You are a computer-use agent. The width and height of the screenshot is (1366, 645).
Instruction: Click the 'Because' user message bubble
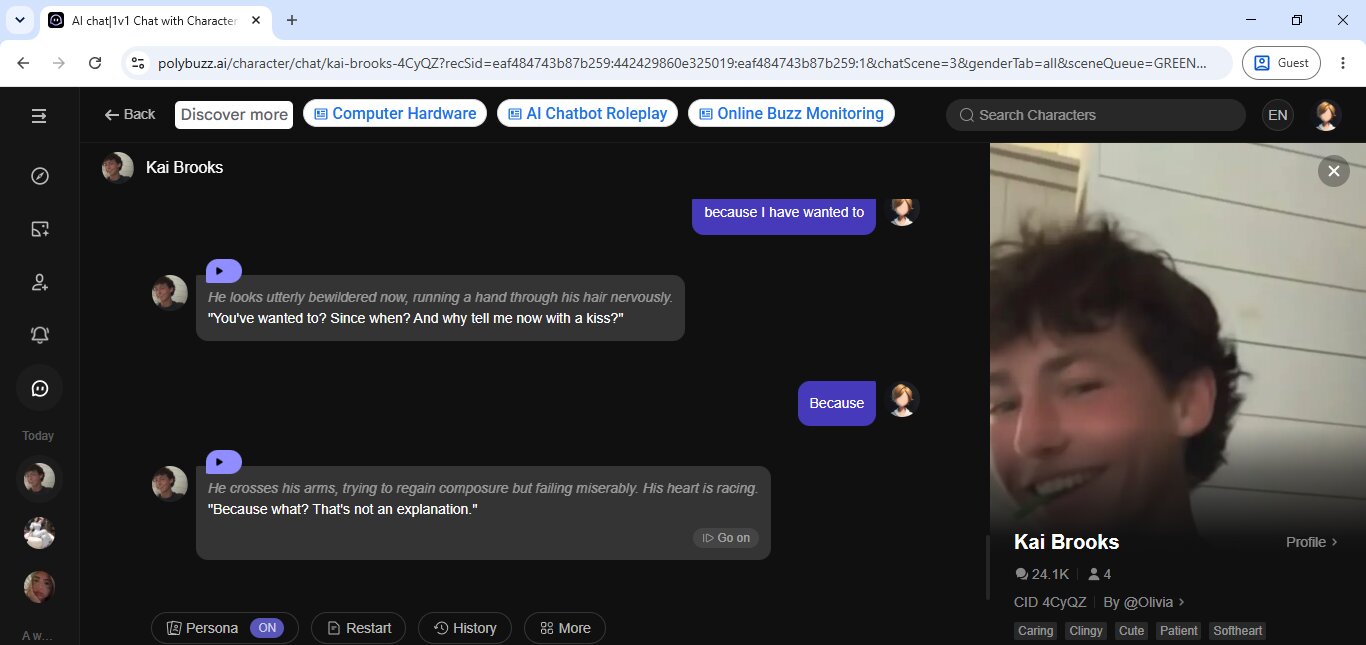point(837,403)
